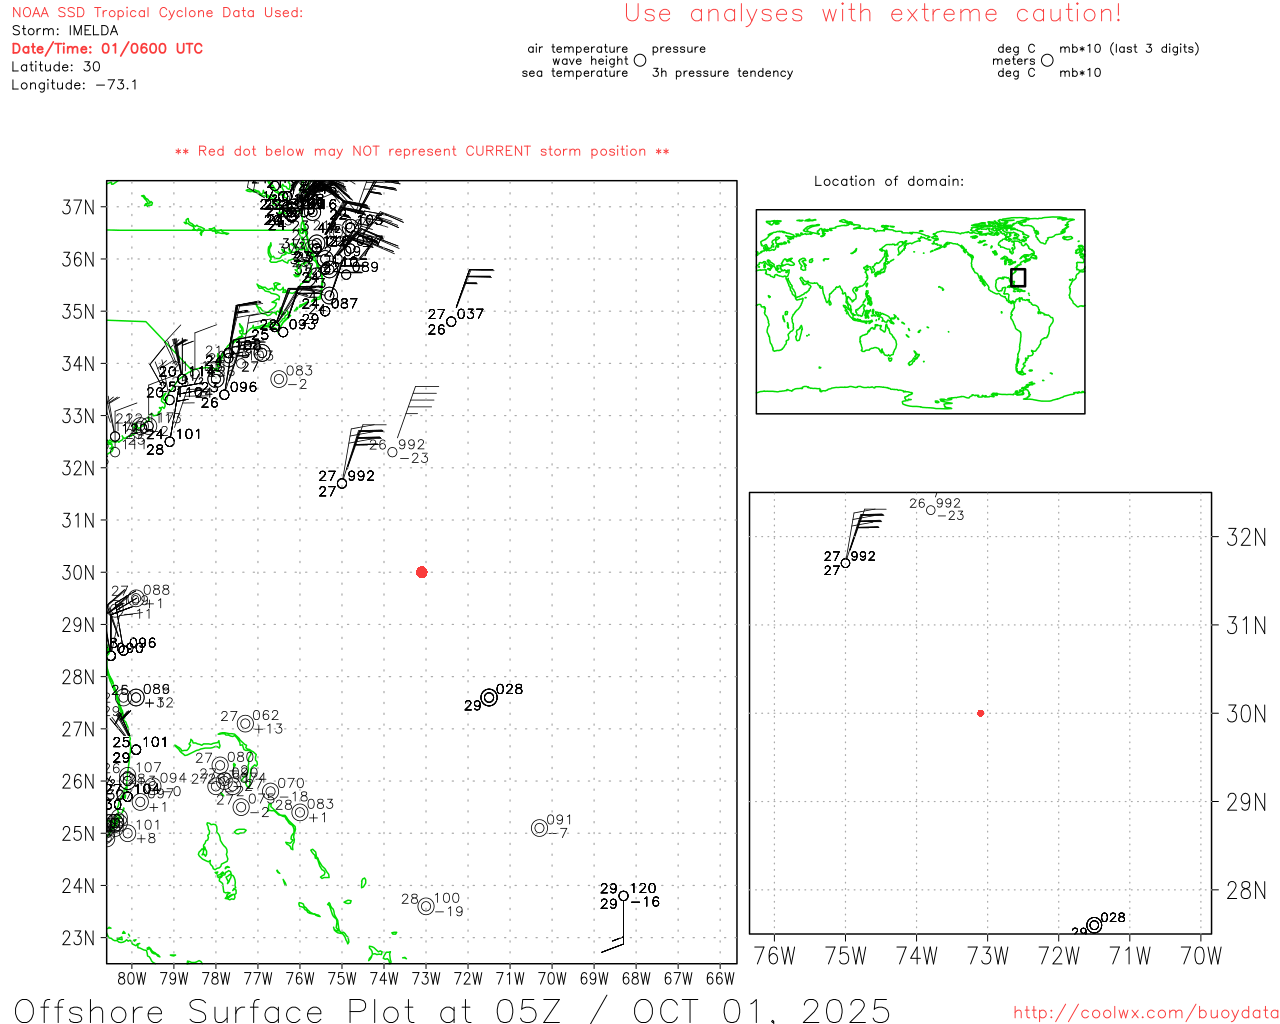Click zoomed panel station circle labeled 27 992

click(846, 563)
